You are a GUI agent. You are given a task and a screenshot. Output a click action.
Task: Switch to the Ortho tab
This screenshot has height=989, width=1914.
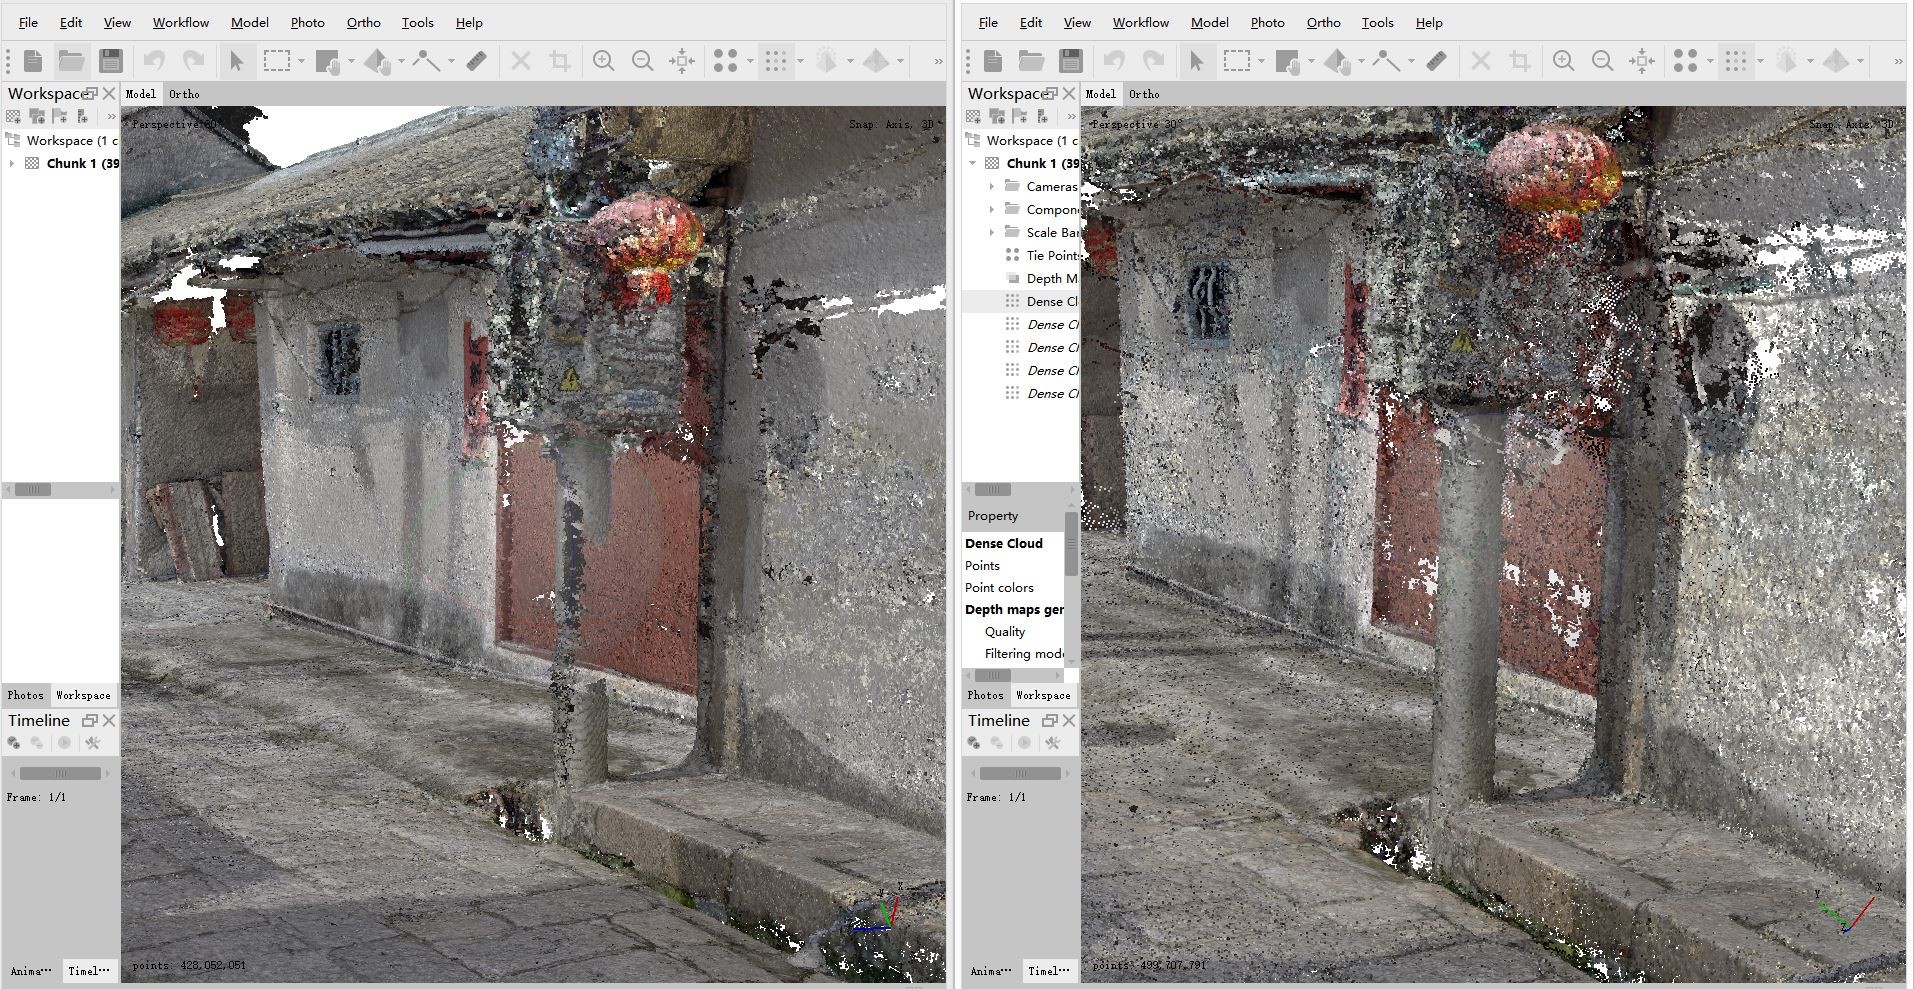184,93
